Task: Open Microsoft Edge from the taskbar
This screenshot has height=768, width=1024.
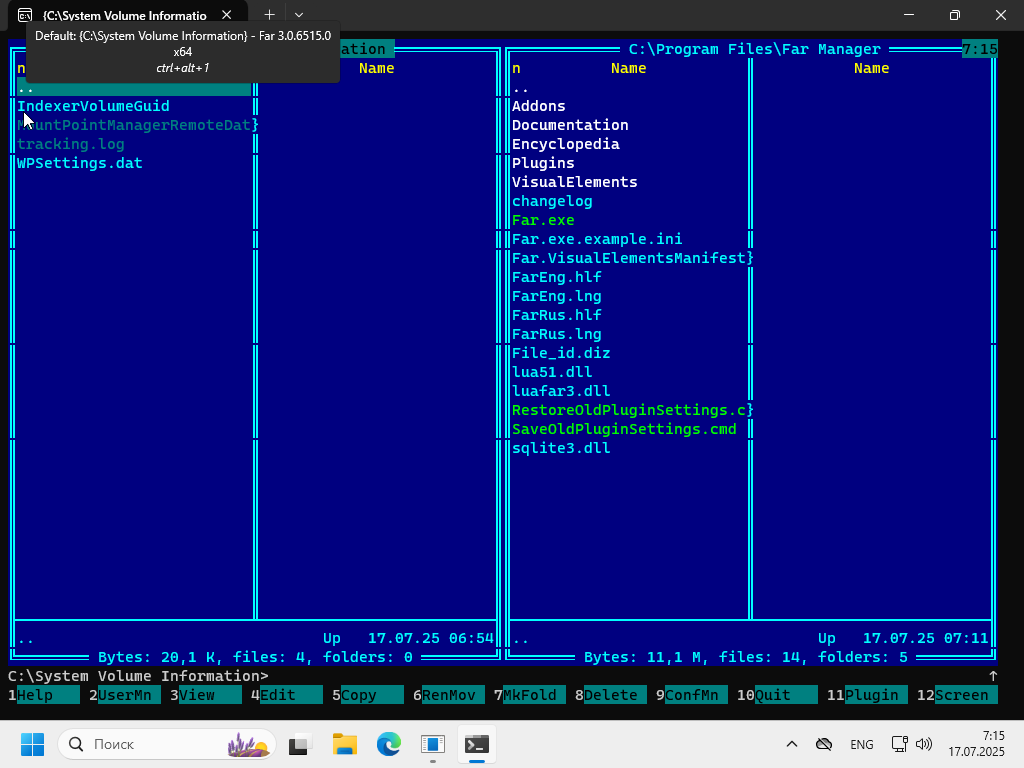Action: click(389, 744)
